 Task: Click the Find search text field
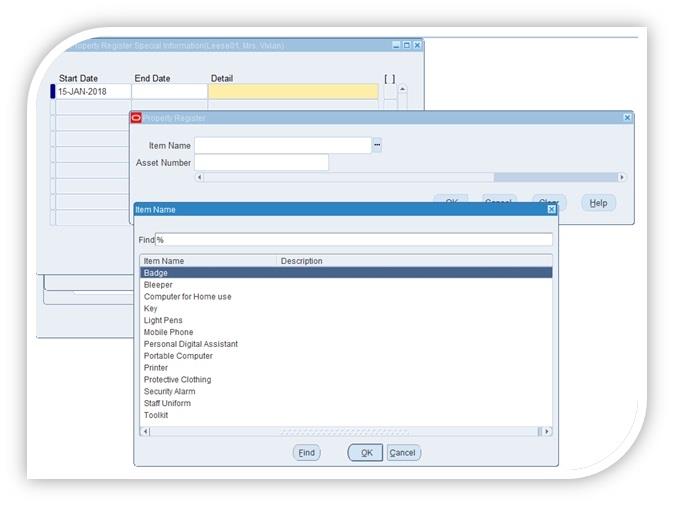click(x=355, y=240)
